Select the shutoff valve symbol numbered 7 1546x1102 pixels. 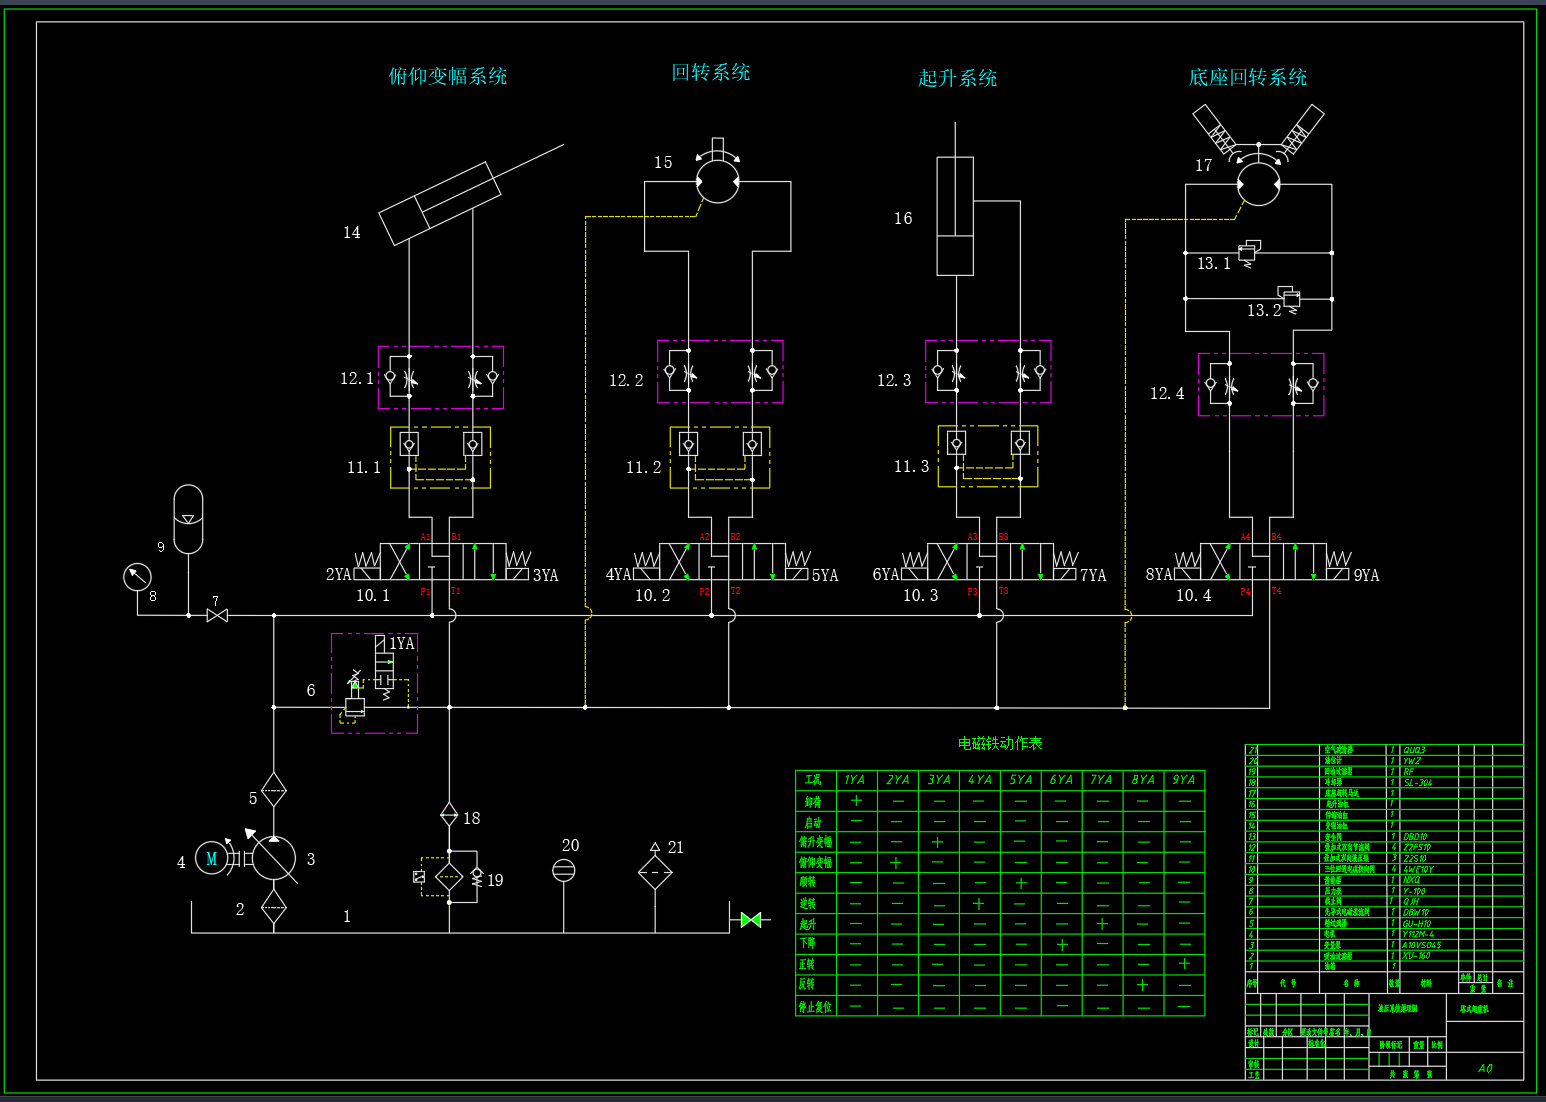point(217,615)
